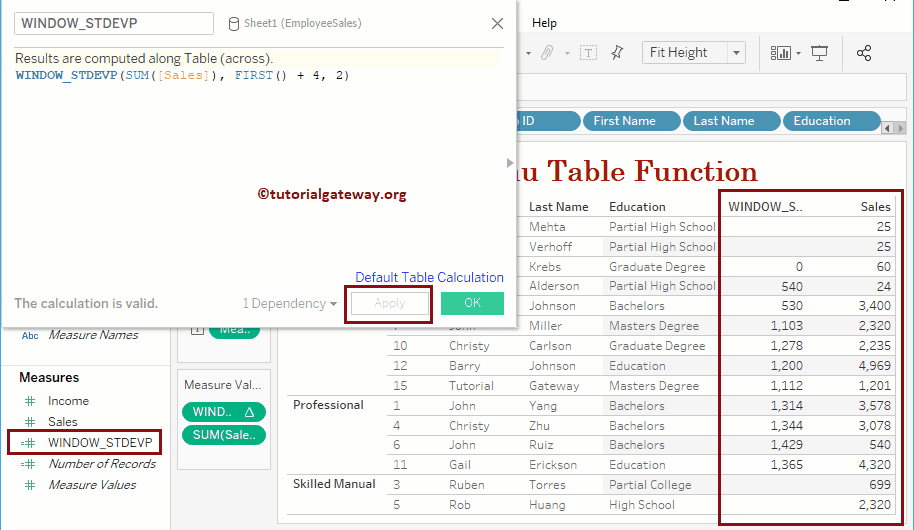
Task: Expand the function list arrow in dialog
Action: pos(510,163)
